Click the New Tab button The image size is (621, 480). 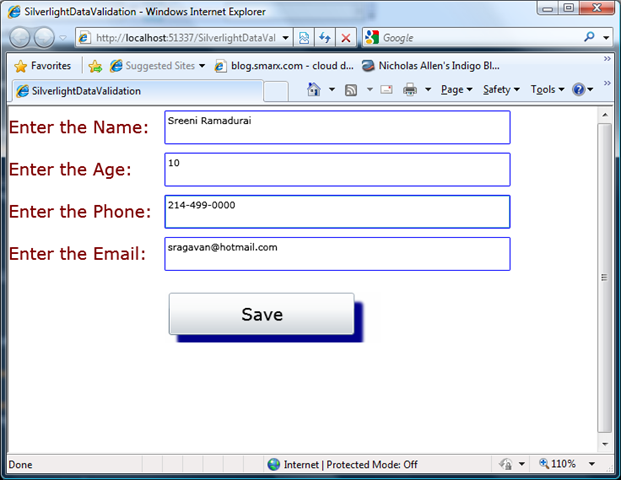click(276, 91)
